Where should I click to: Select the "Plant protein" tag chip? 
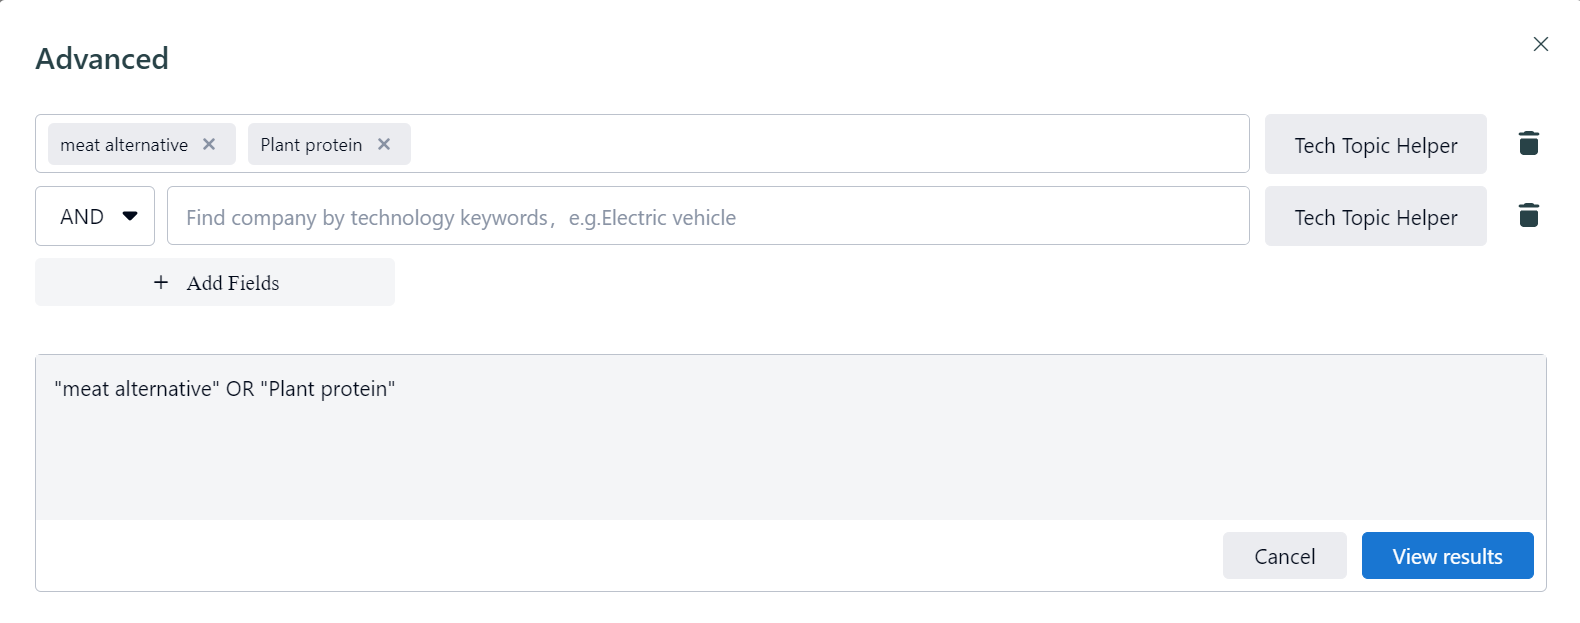311,145
